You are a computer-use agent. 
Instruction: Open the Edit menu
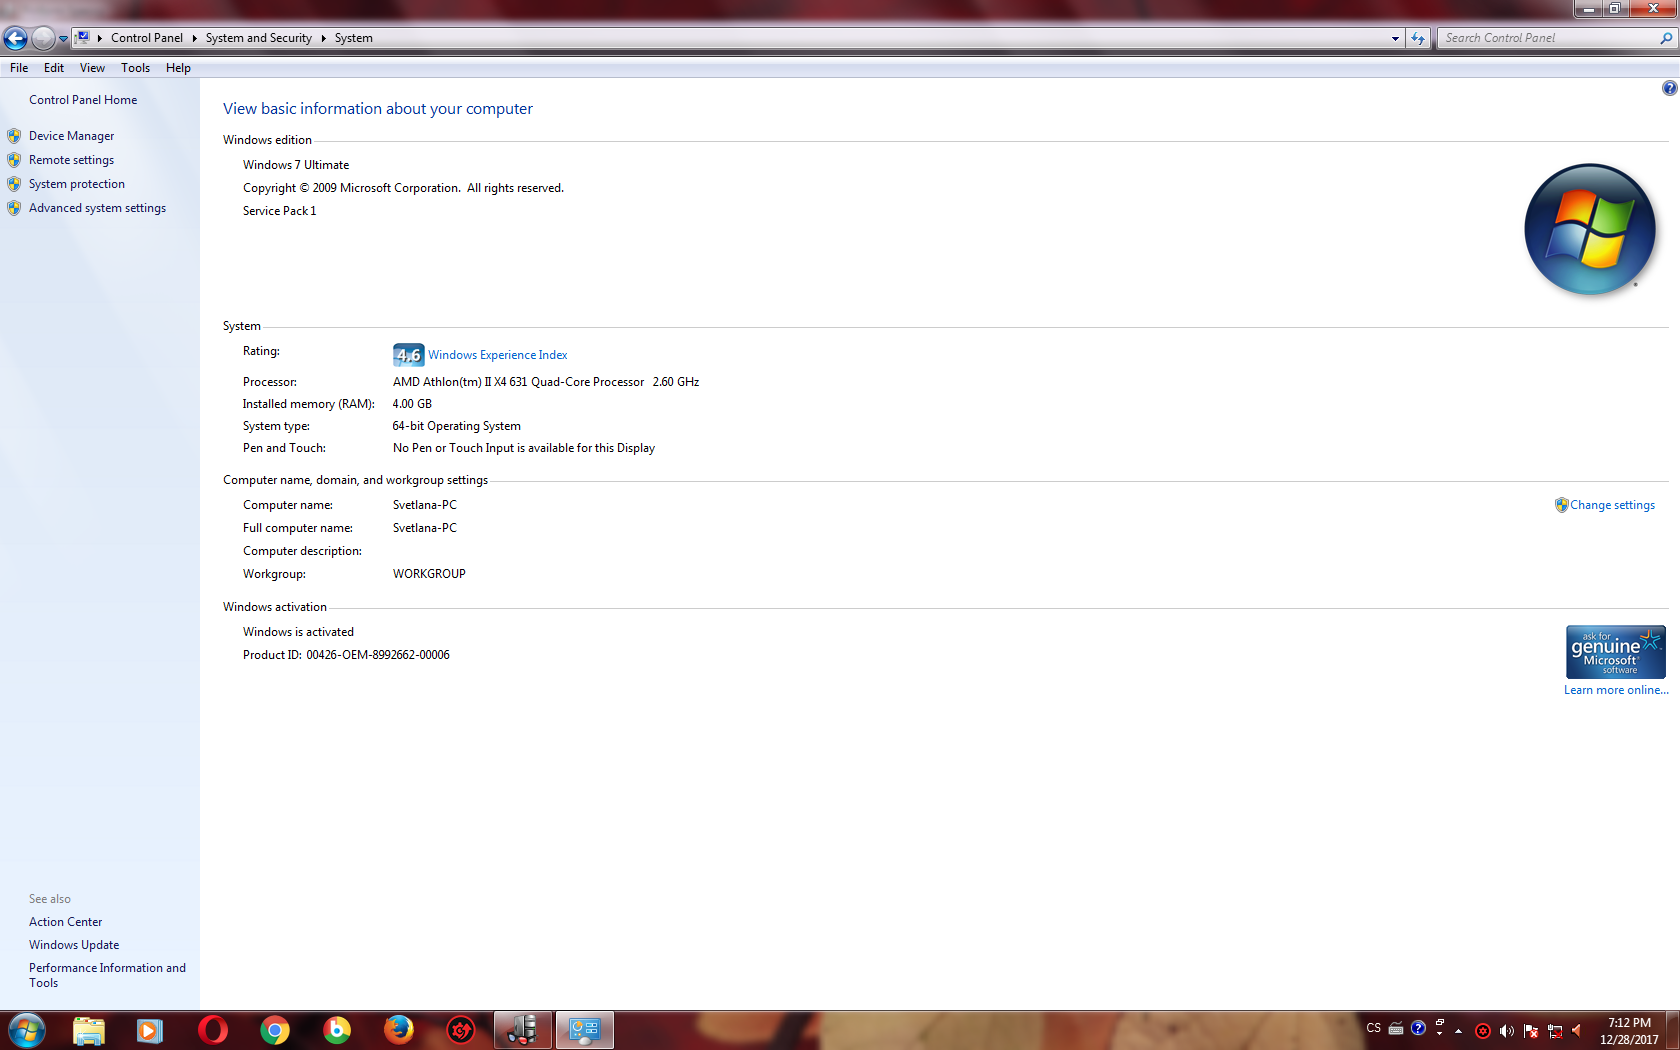point(54,68)
